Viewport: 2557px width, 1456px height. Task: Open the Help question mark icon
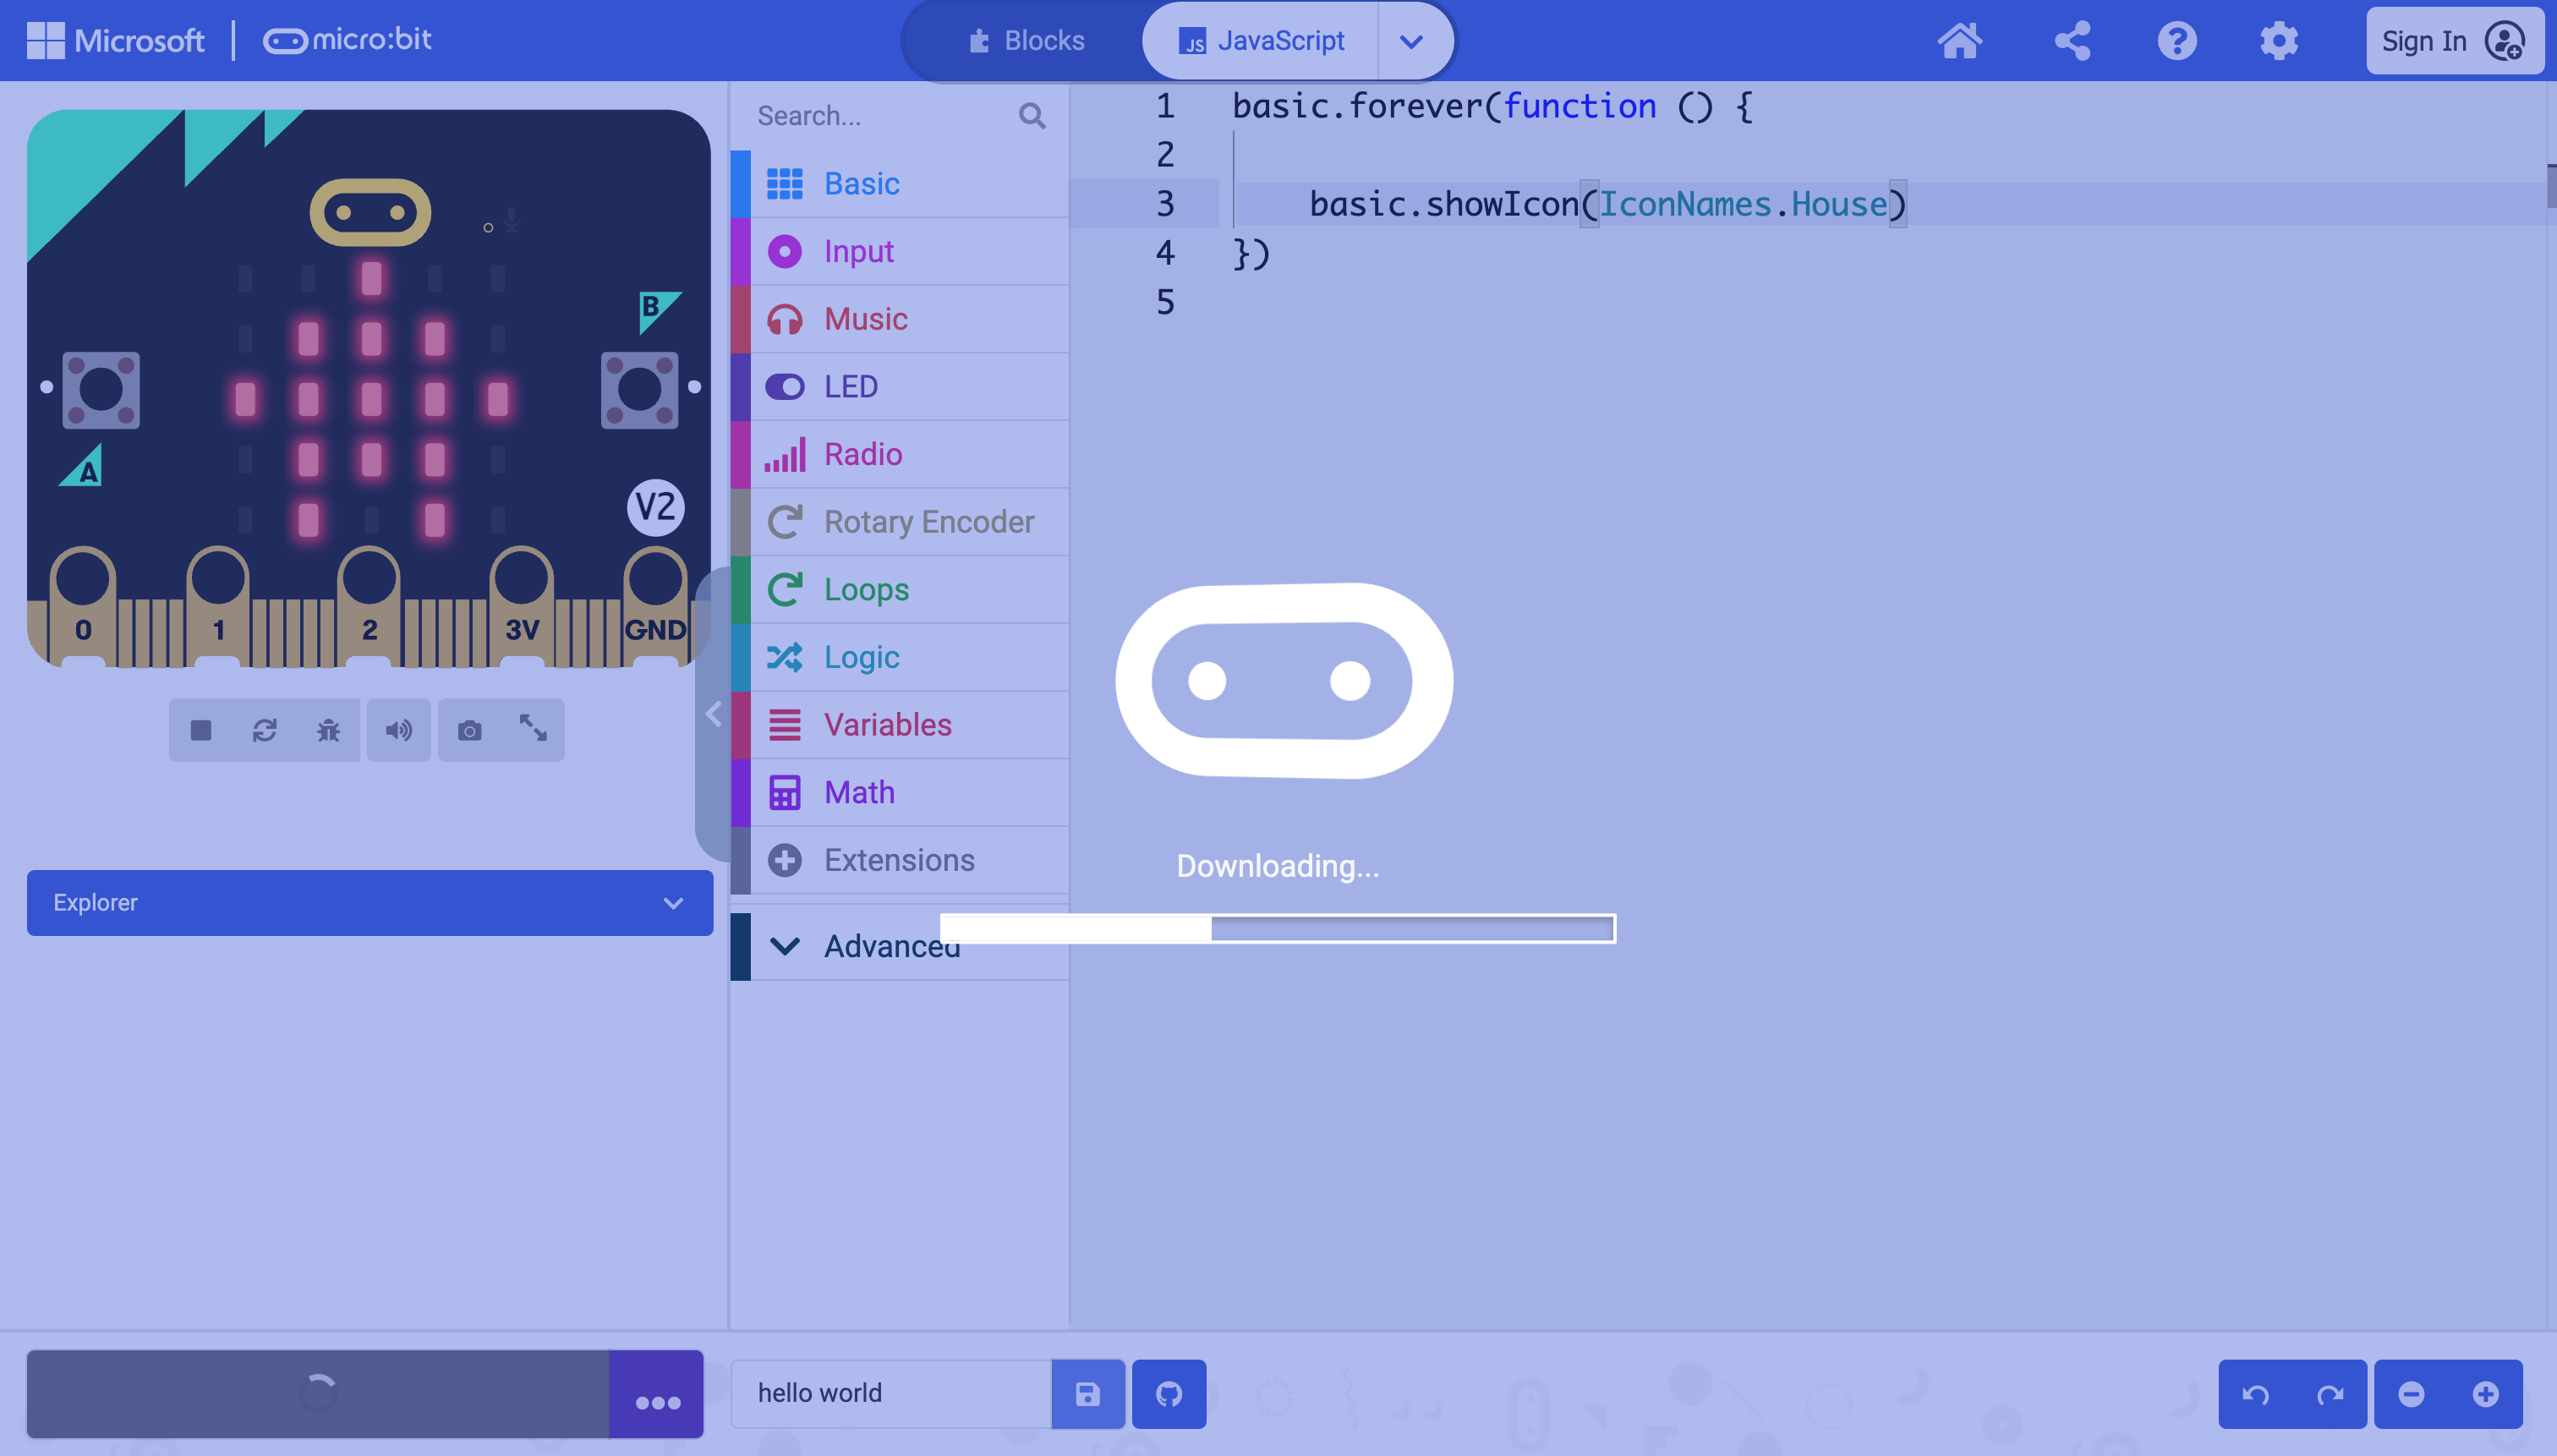point(2176,41)
